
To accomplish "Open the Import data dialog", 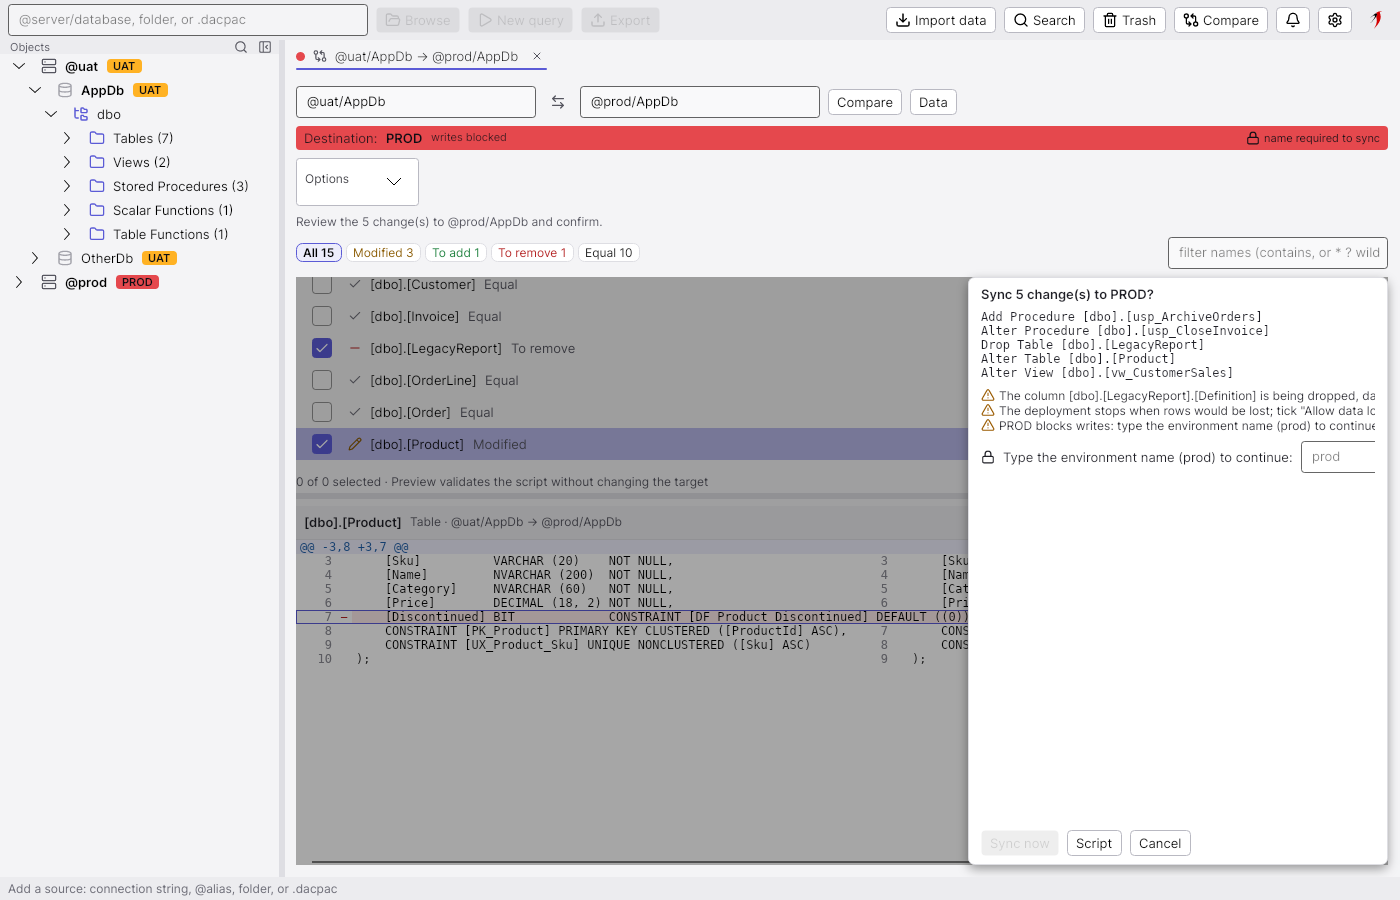I will tap(941, 20).
